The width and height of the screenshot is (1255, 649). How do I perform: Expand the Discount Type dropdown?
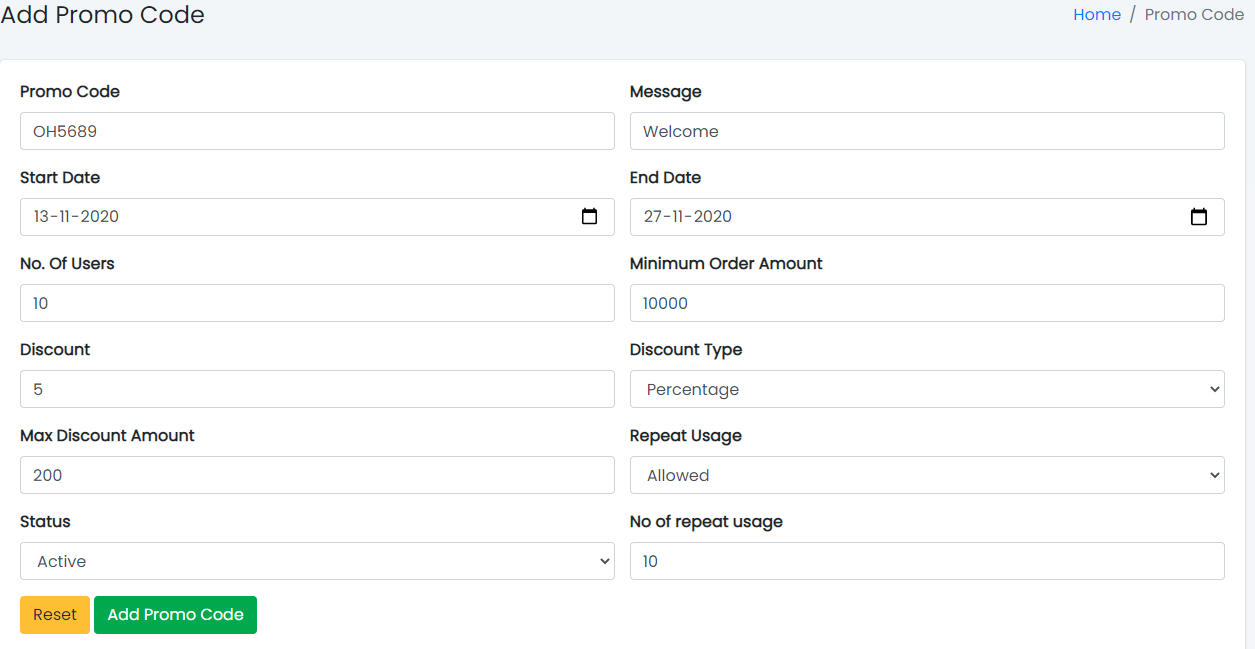coord(927,389)
